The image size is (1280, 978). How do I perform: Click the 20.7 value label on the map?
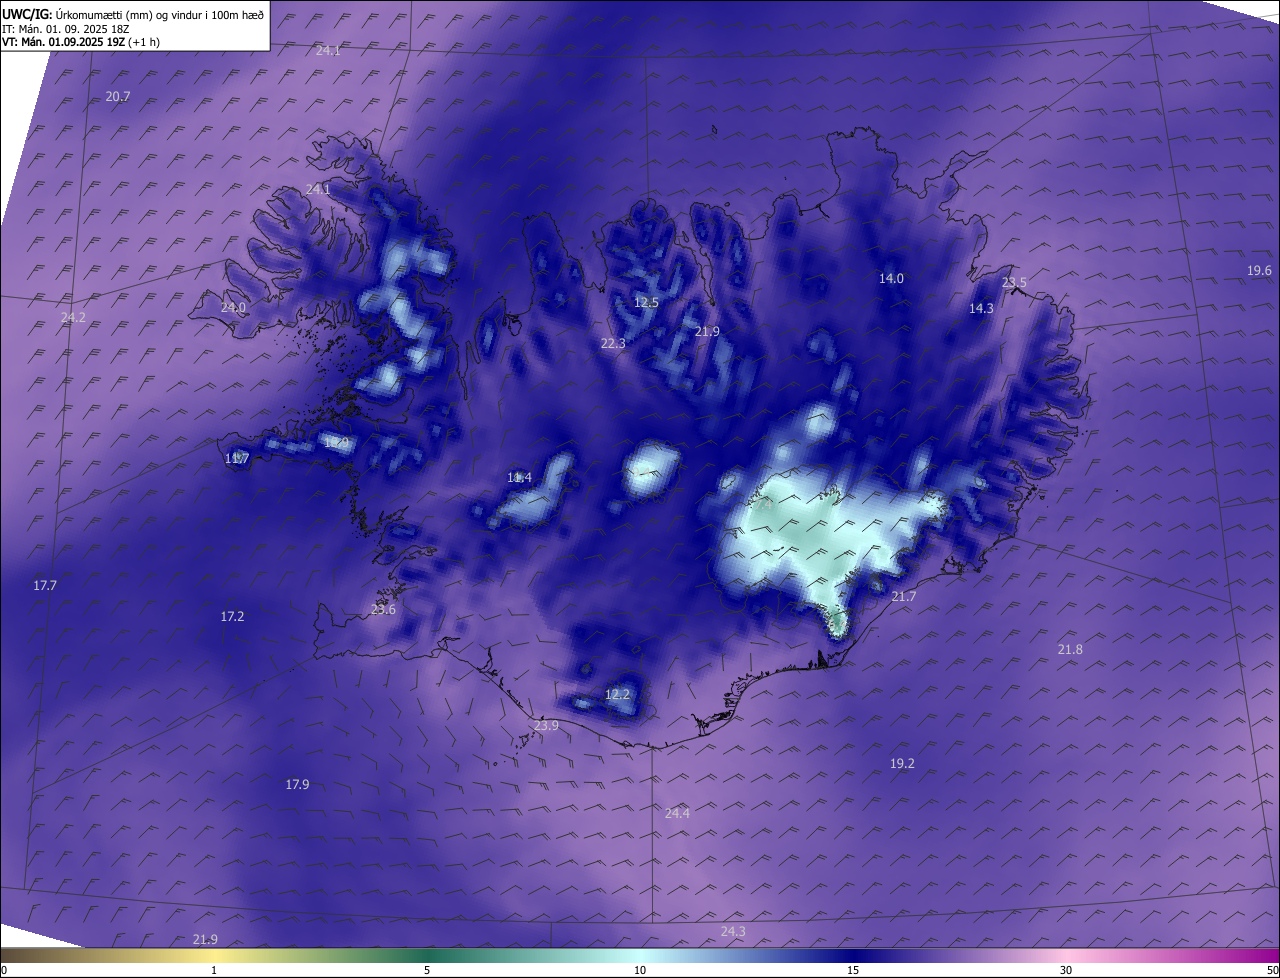tap(117, 96)
